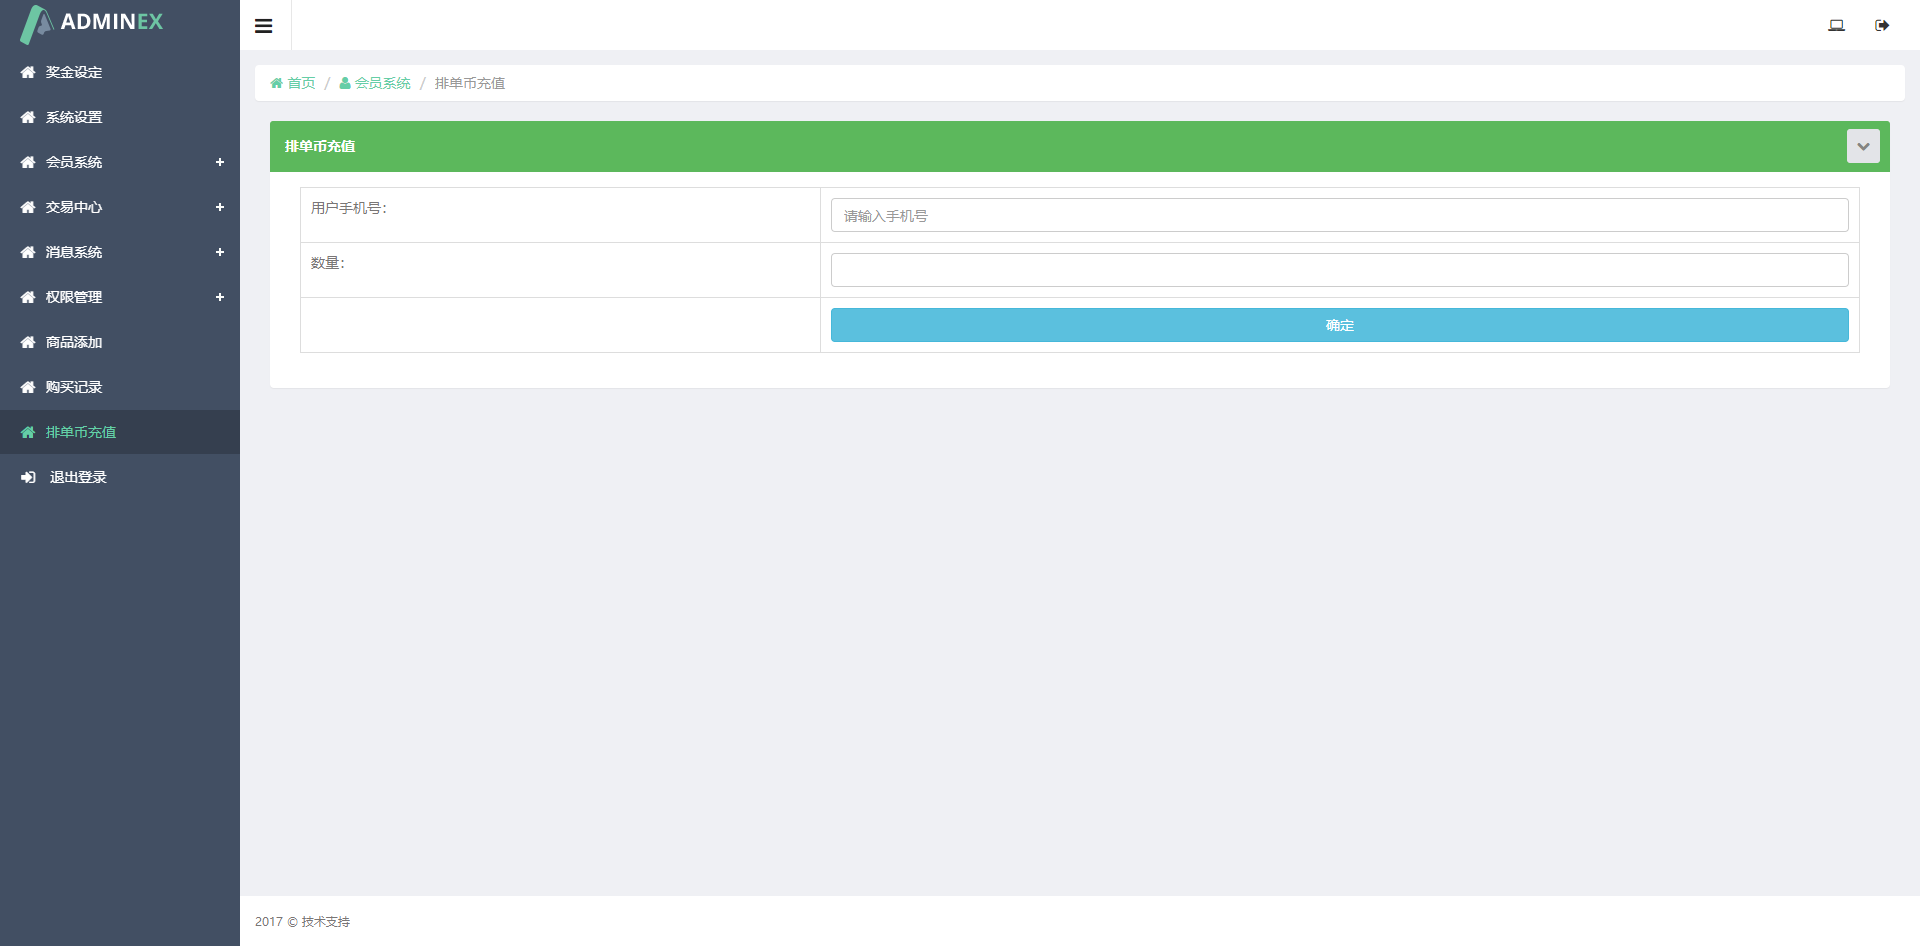
Task: Click the AdminEx logo in the sidebar
Action: click(x=92, y=24)
